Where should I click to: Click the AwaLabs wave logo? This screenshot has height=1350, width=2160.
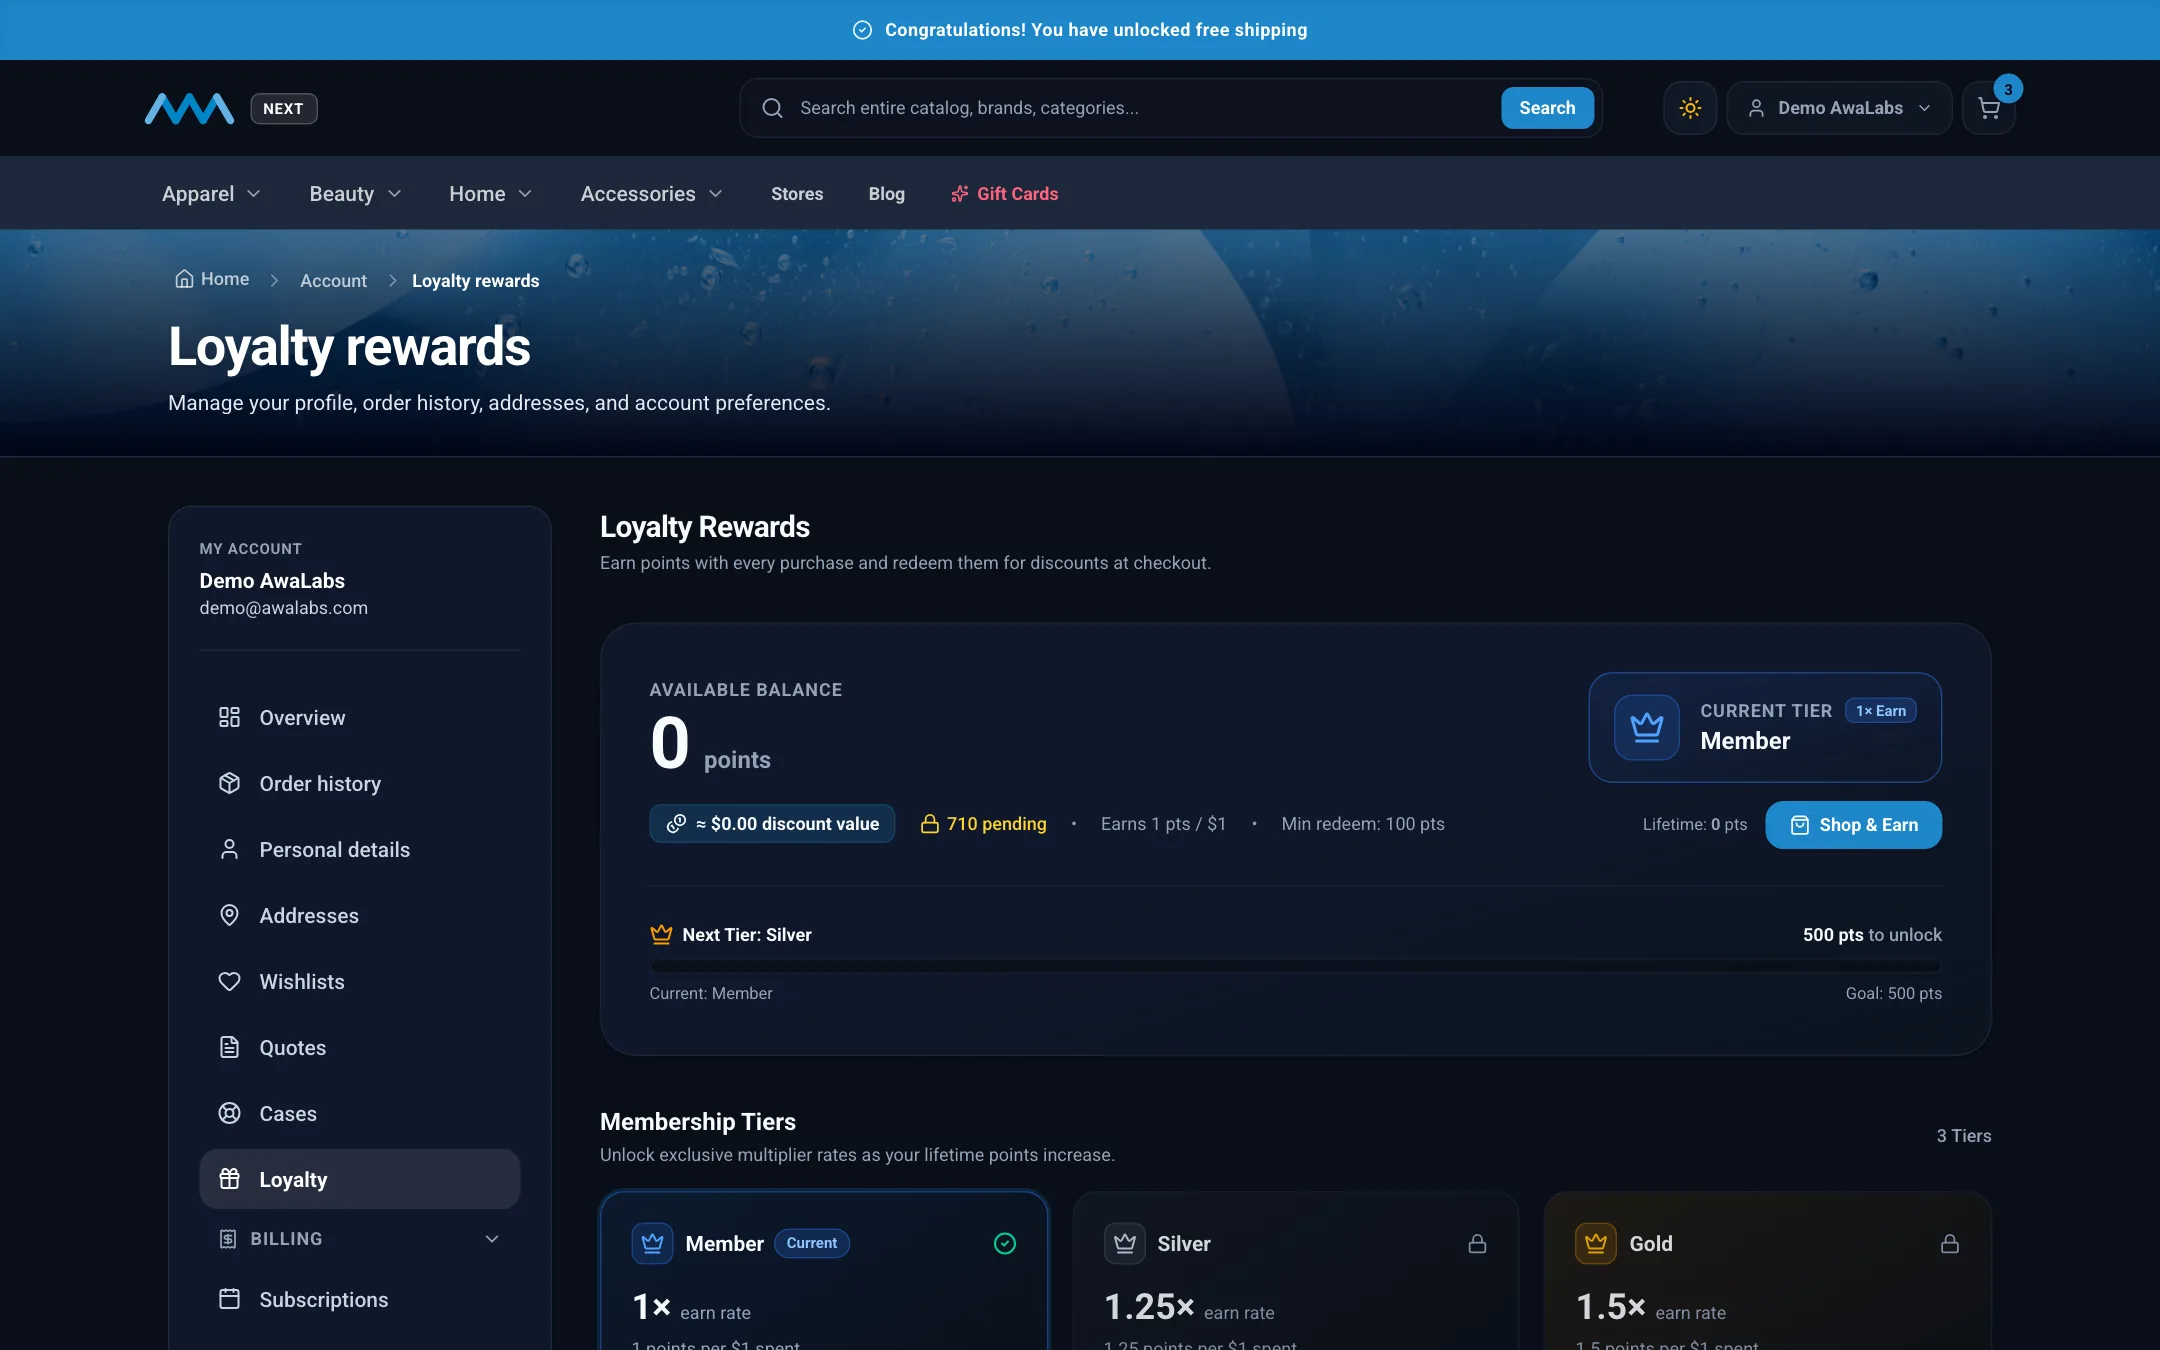[x=189, y=108]
